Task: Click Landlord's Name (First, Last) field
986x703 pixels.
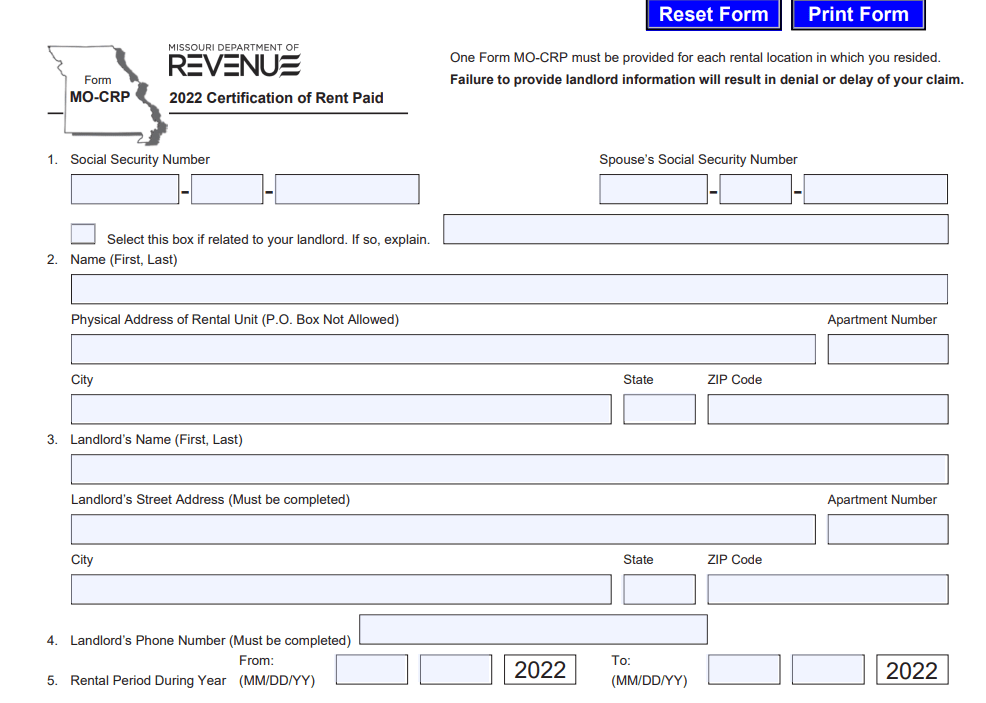Action: [509, 469]
